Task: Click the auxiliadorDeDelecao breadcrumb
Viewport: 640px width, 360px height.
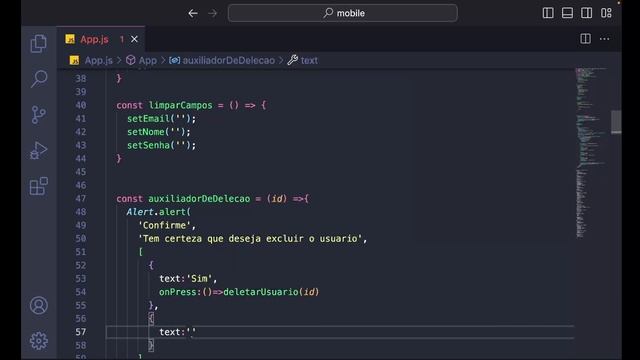Action: click(228, 60)
